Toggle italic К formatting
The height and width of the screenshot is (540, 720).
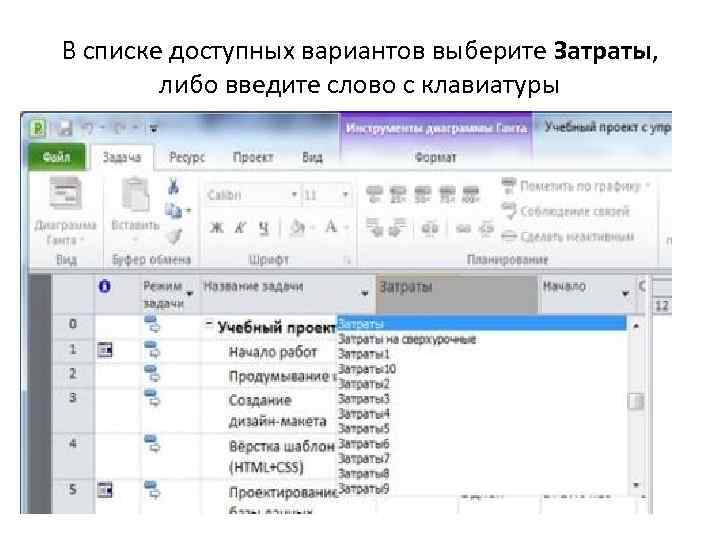pyautogui.click(x=240, y=227)
